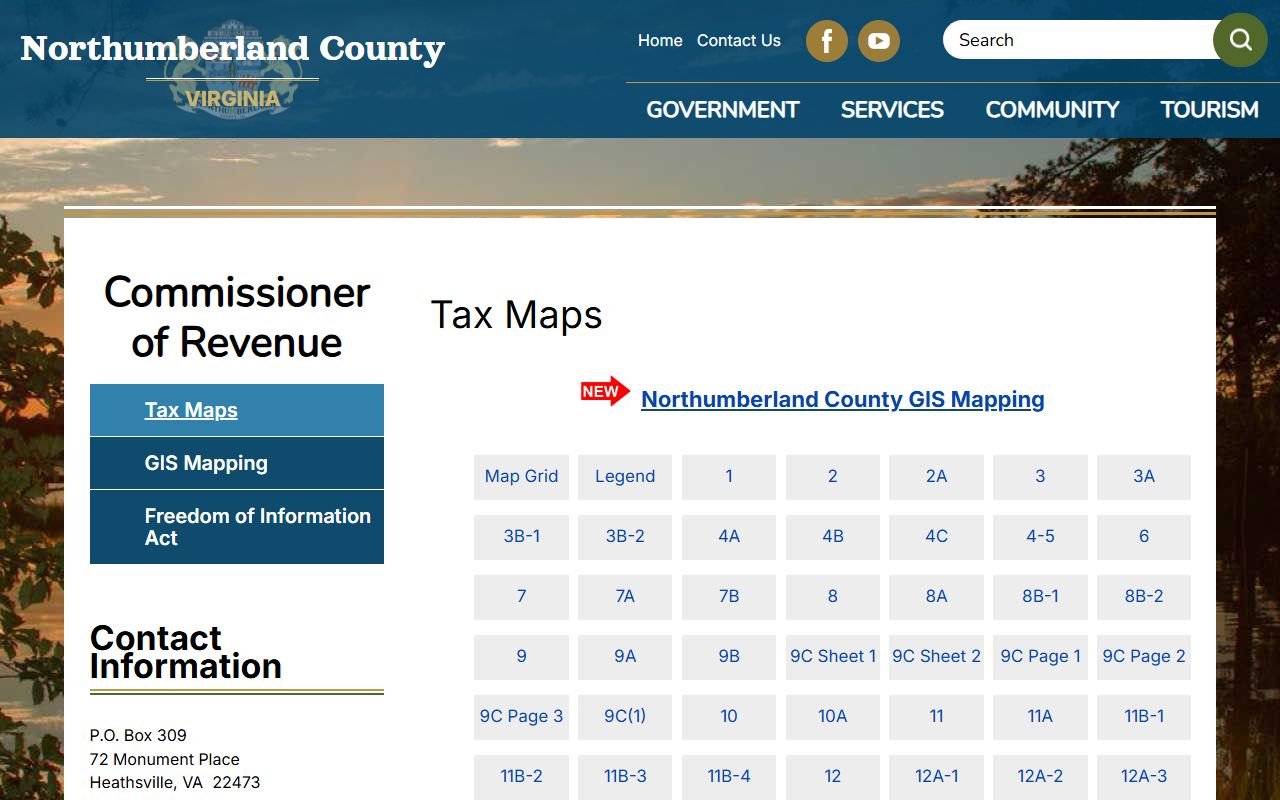Open tax map 12A-1
The height and width of the screenshot is (800, 1280).
(x=936, y=777)
